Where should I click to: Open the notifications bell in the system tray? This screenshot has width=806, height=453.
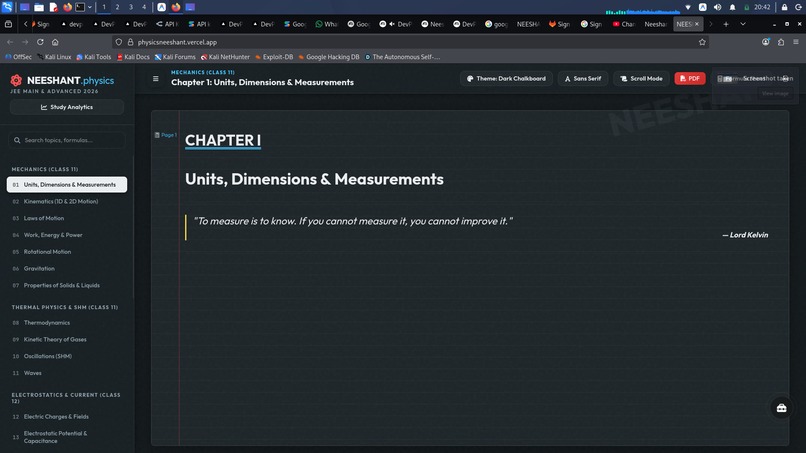pyautogui.click(x=732, y=7)
